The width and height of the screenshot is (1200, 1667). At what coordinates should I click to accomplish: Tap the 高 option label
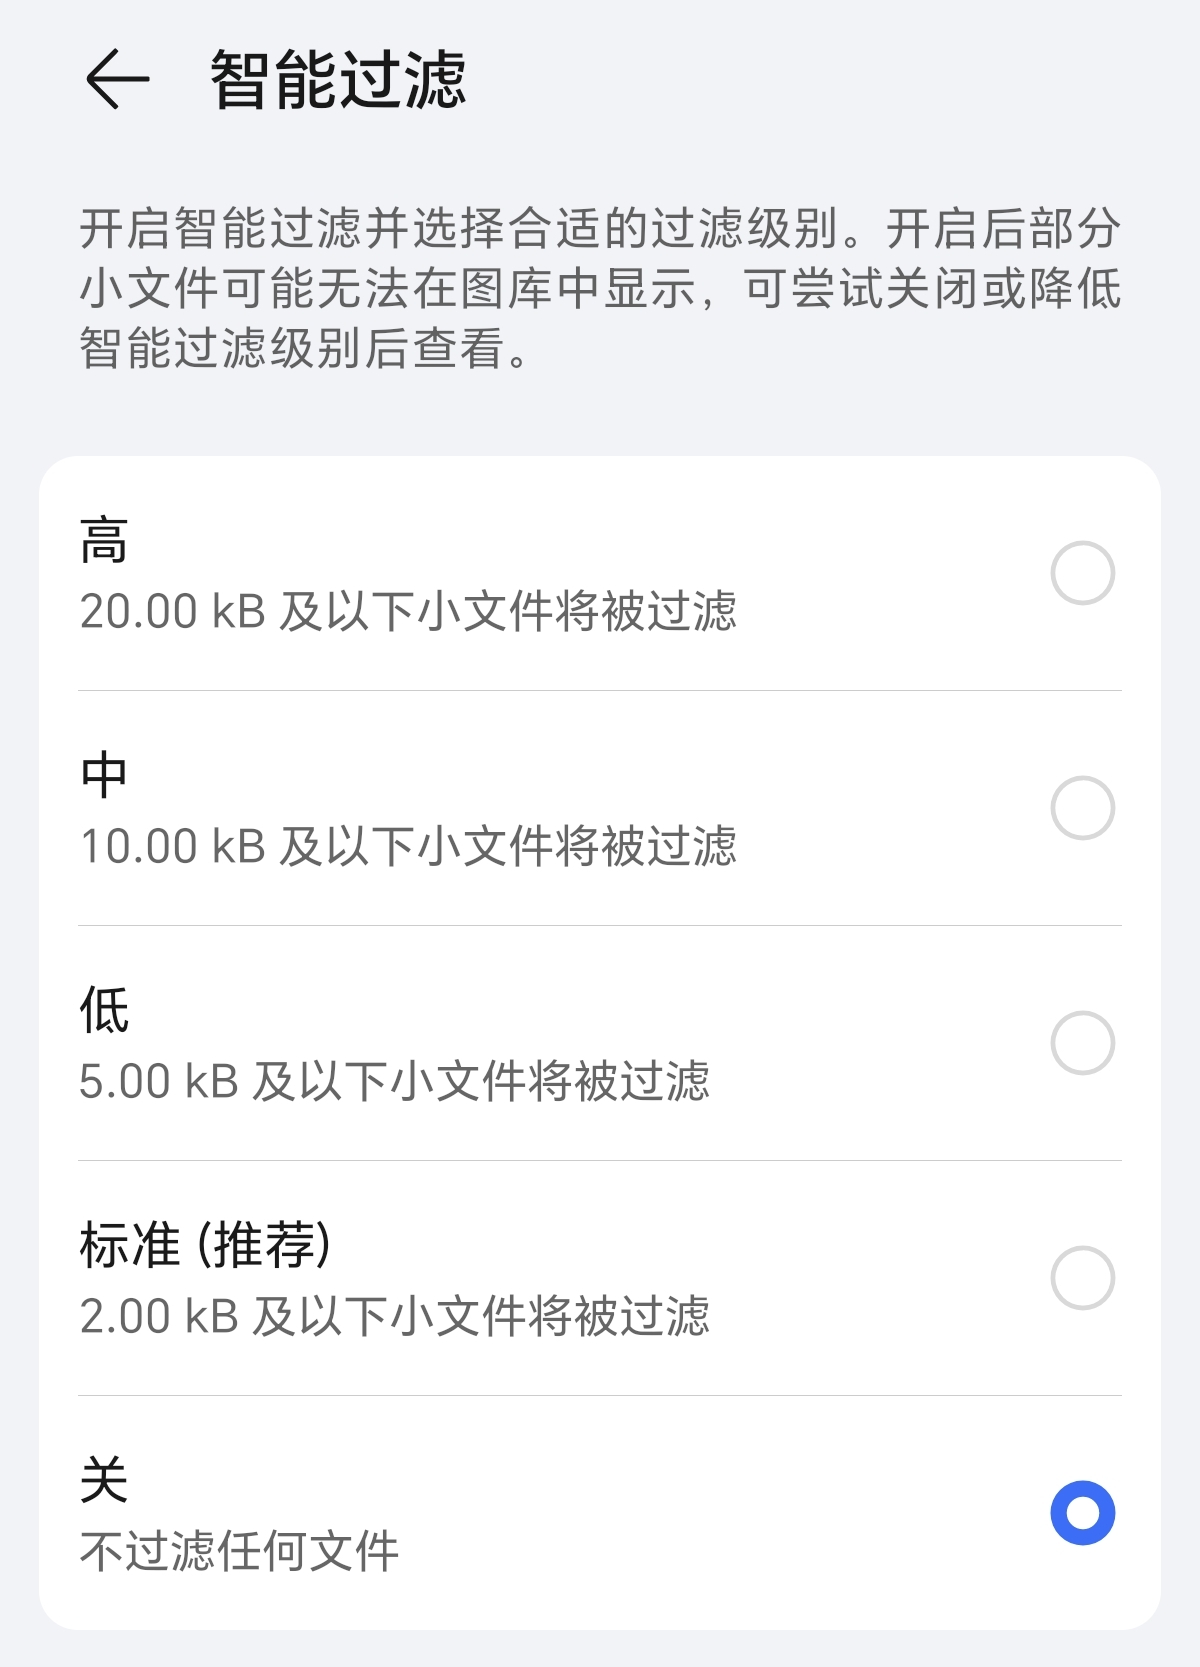pyautogui.click(x=104, y=541)
